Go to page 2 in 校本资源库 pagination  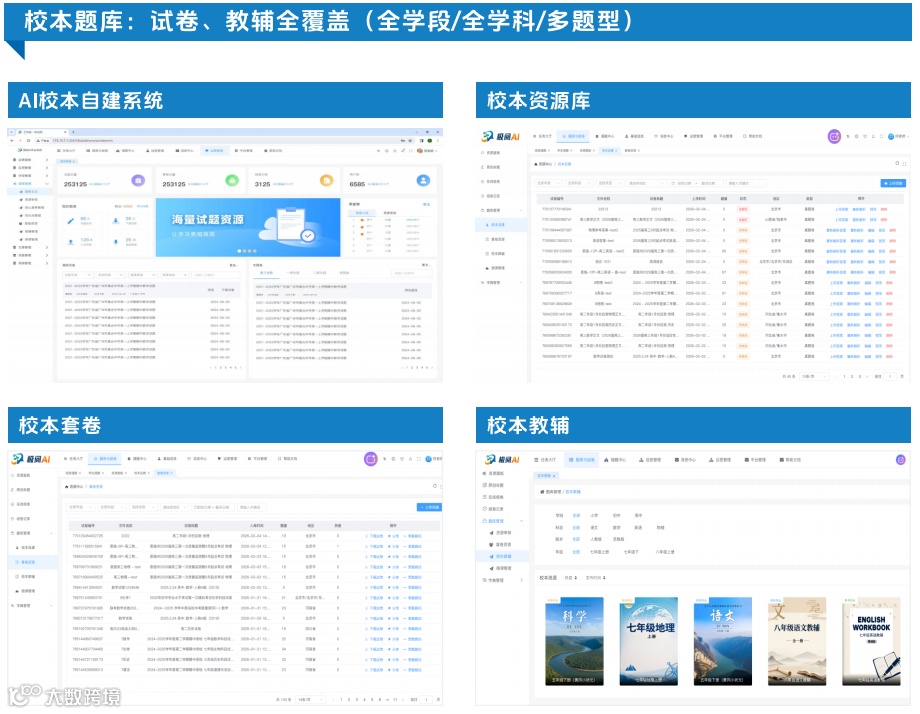click(x=852, y=376)
